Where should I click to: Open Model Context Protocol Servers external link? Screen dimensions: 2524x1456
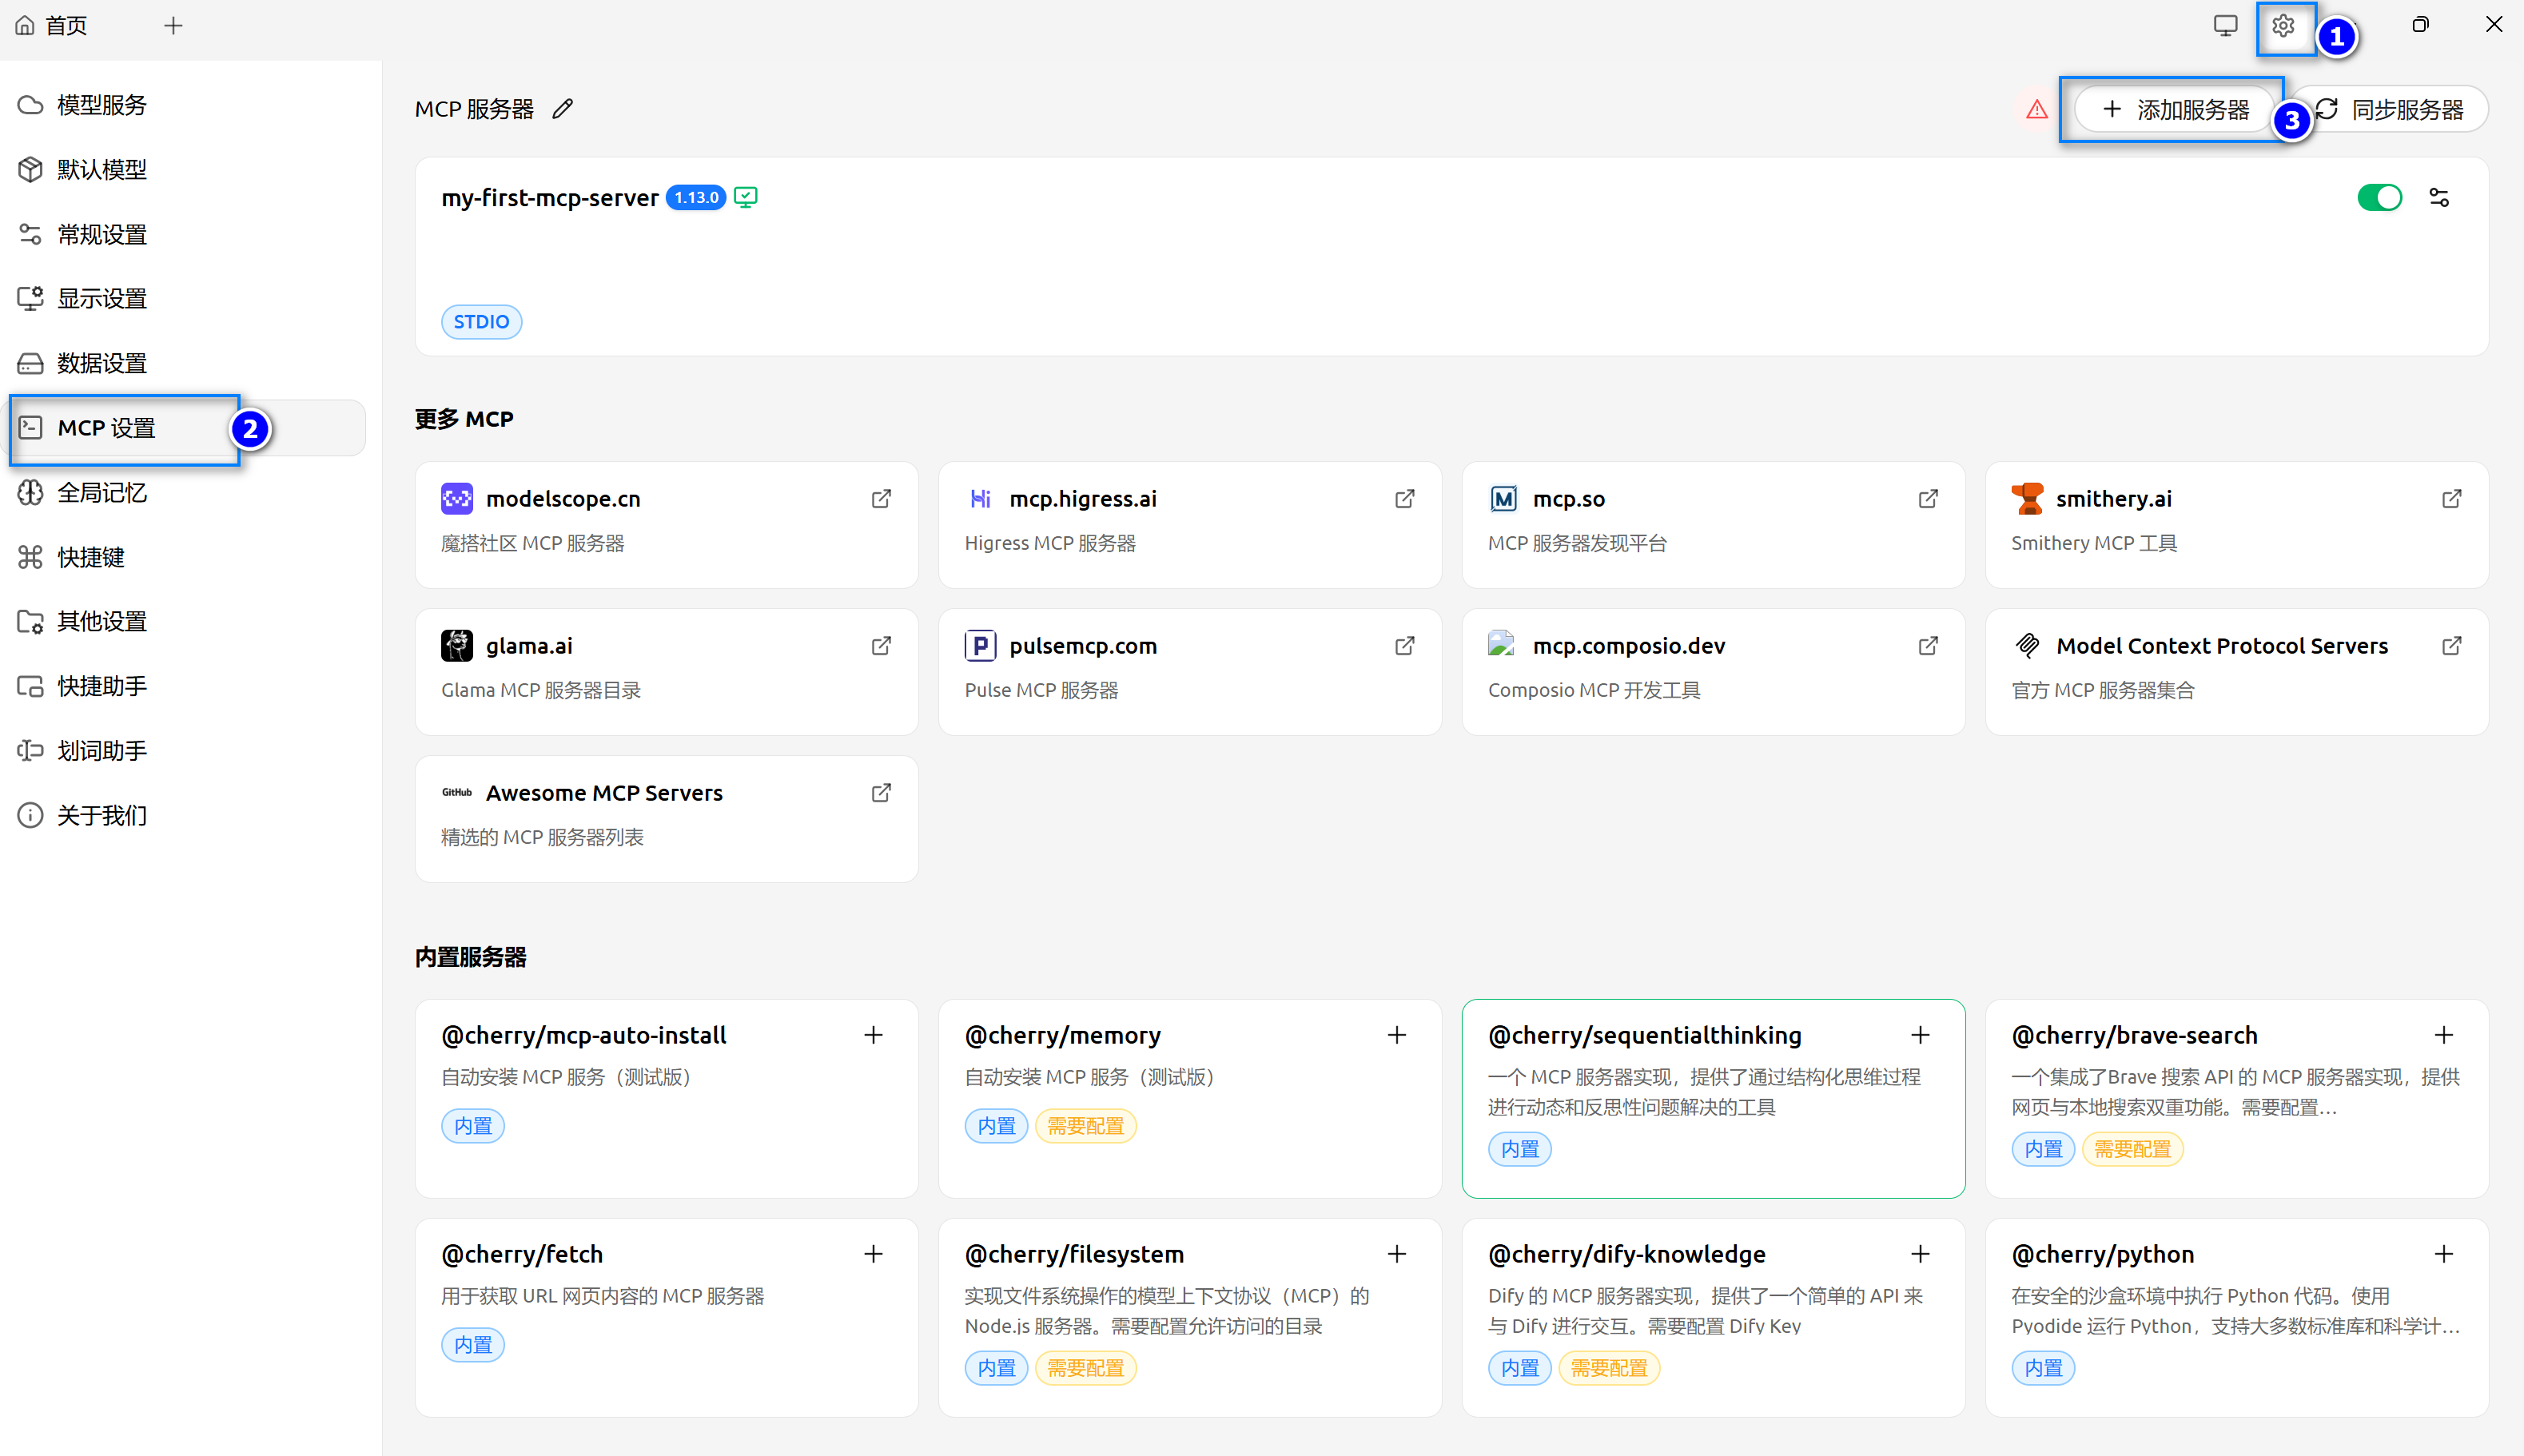[2452, 646]
